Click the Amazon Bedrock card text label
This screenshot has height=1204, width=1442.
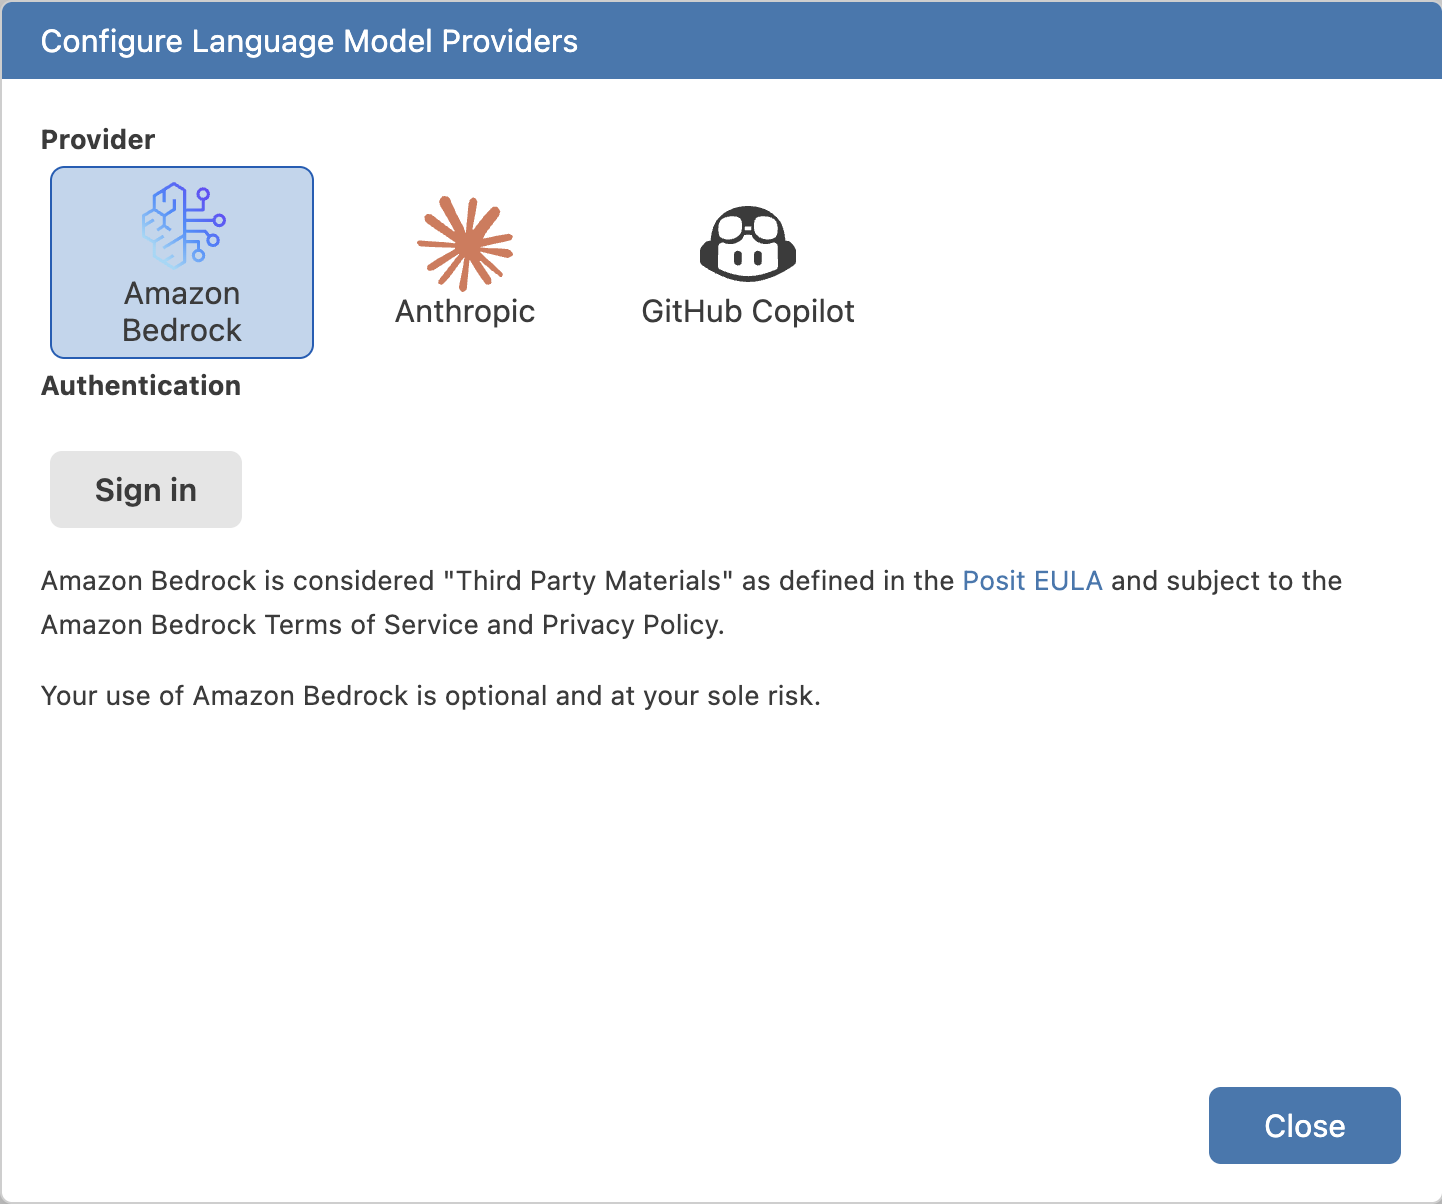181,311
